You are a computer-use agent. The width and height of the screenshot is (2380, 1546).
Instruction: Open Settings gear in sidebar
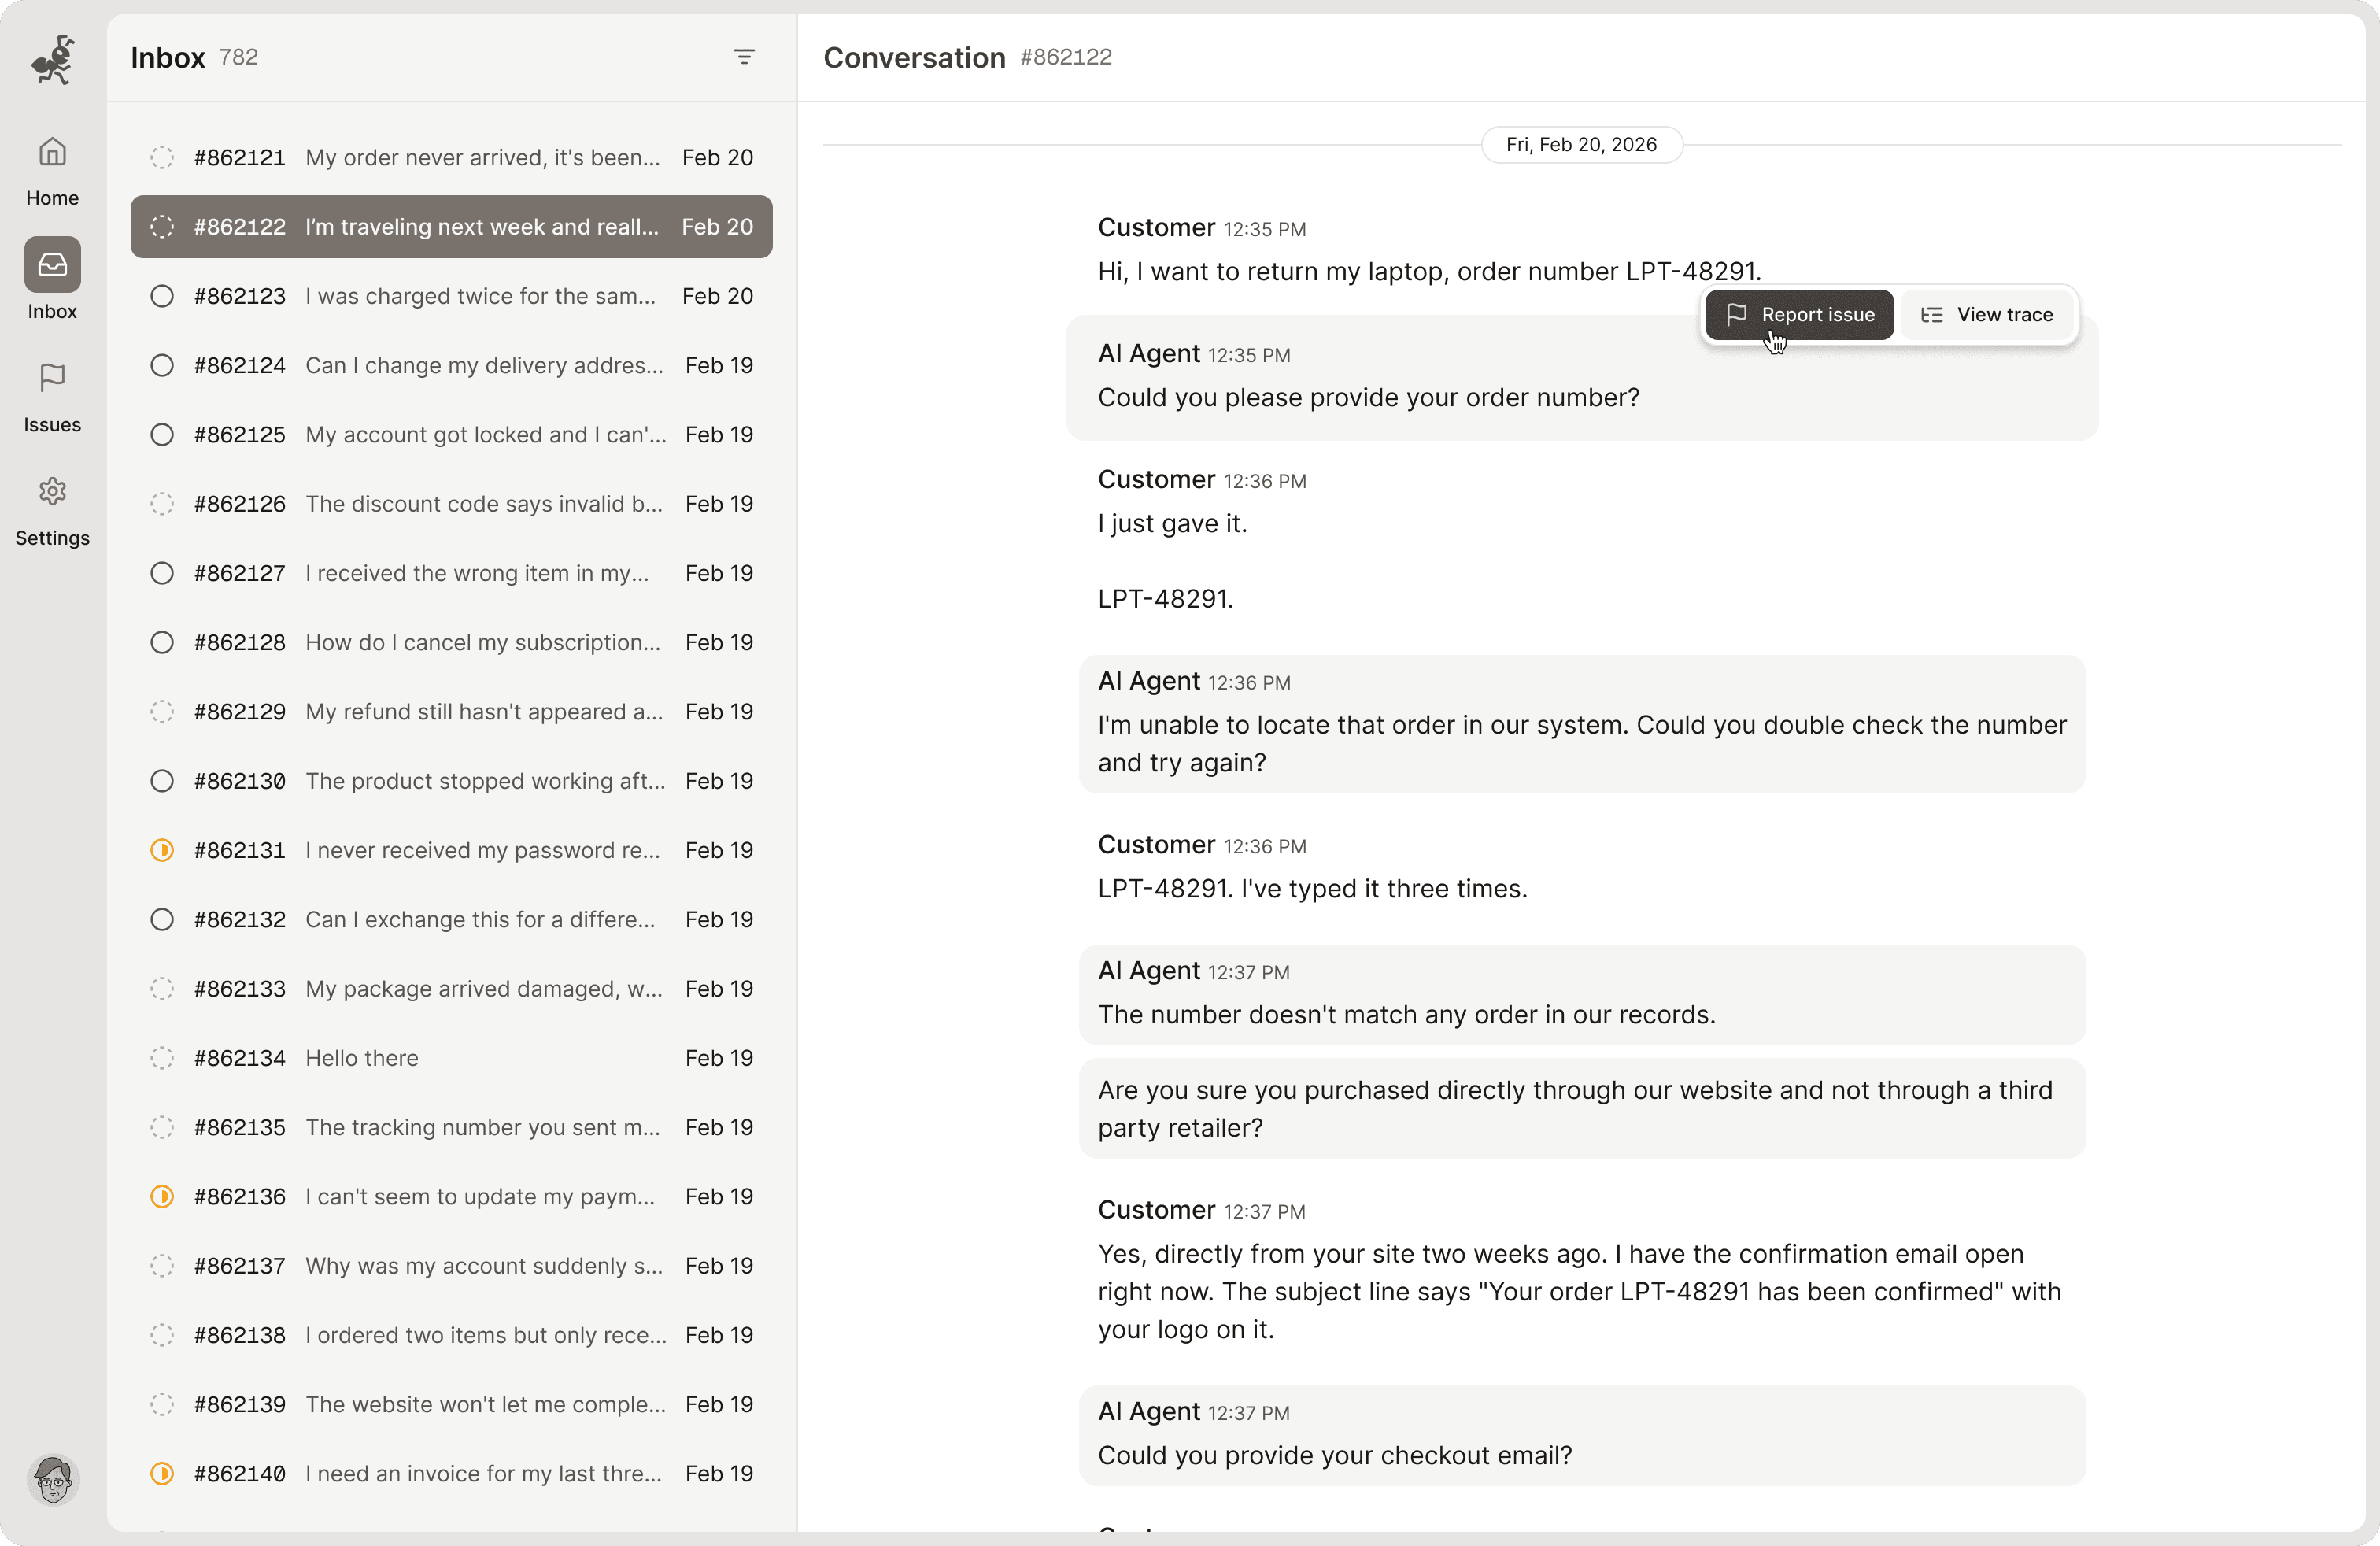[x=52, y=491]
